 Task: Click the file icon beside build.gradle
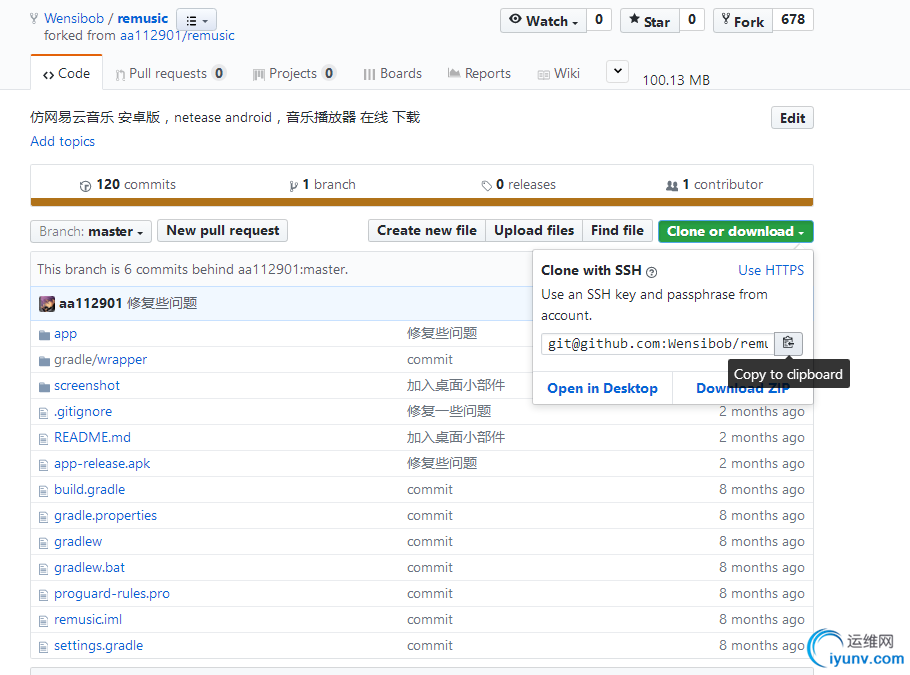tap(44, 491)
